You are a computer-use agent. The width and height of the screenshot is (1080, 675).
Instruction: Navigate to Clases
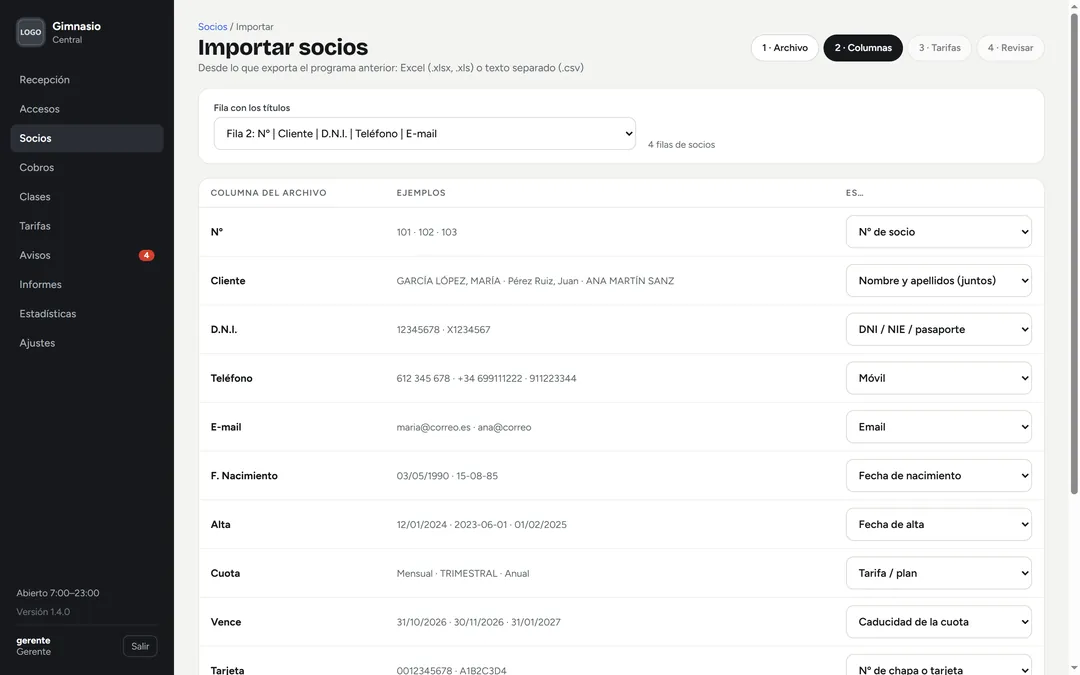(87, 197)
